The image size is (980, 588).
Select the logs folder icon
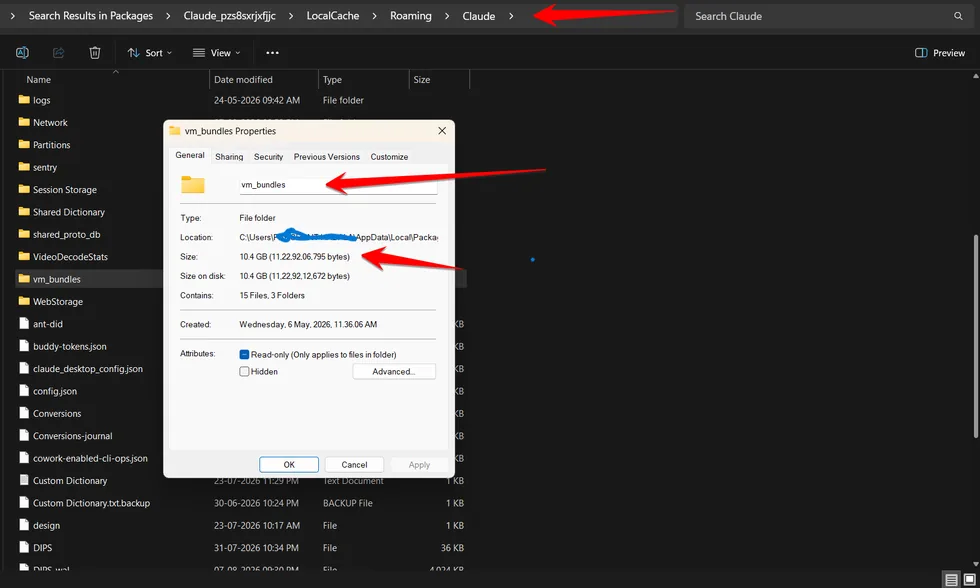(24, 100)
